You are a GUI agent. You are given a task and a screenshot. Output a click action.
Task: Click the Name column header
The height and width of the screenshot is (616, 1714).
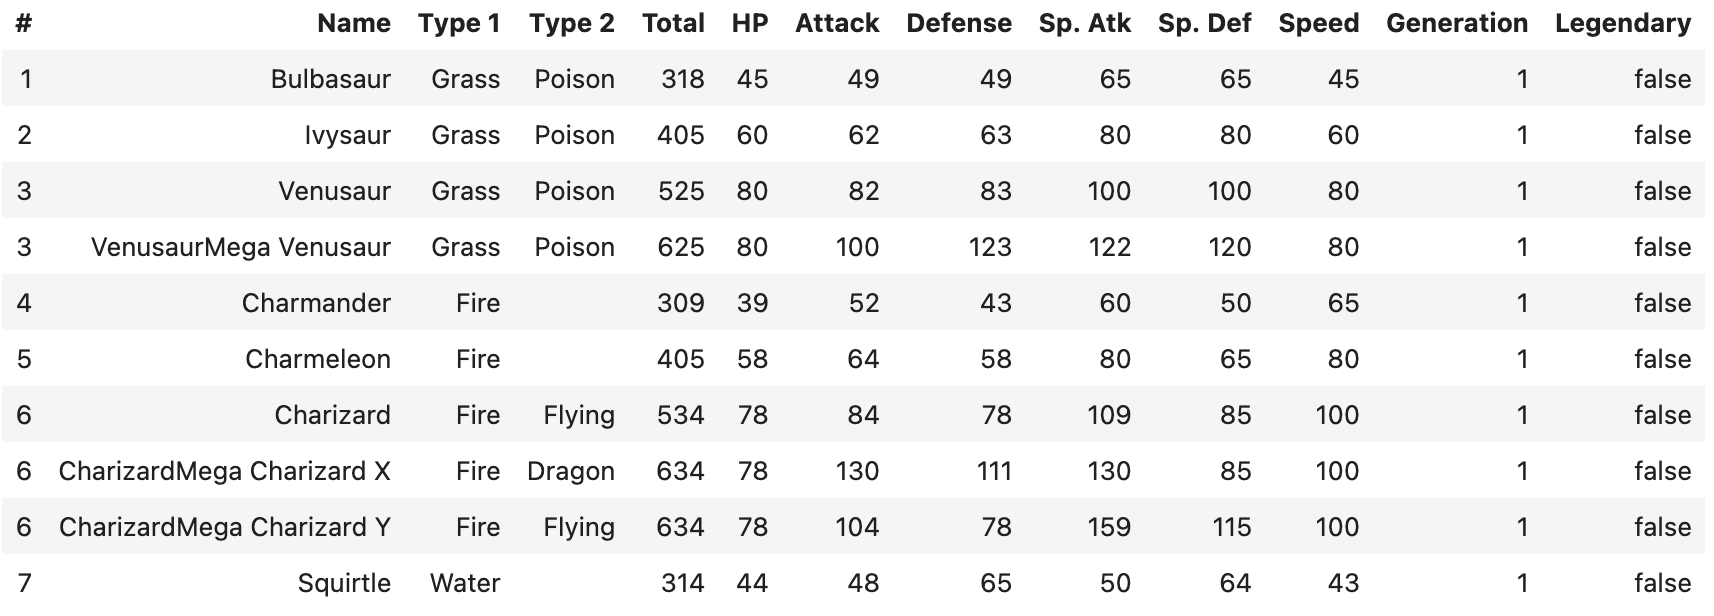[354, 23]
